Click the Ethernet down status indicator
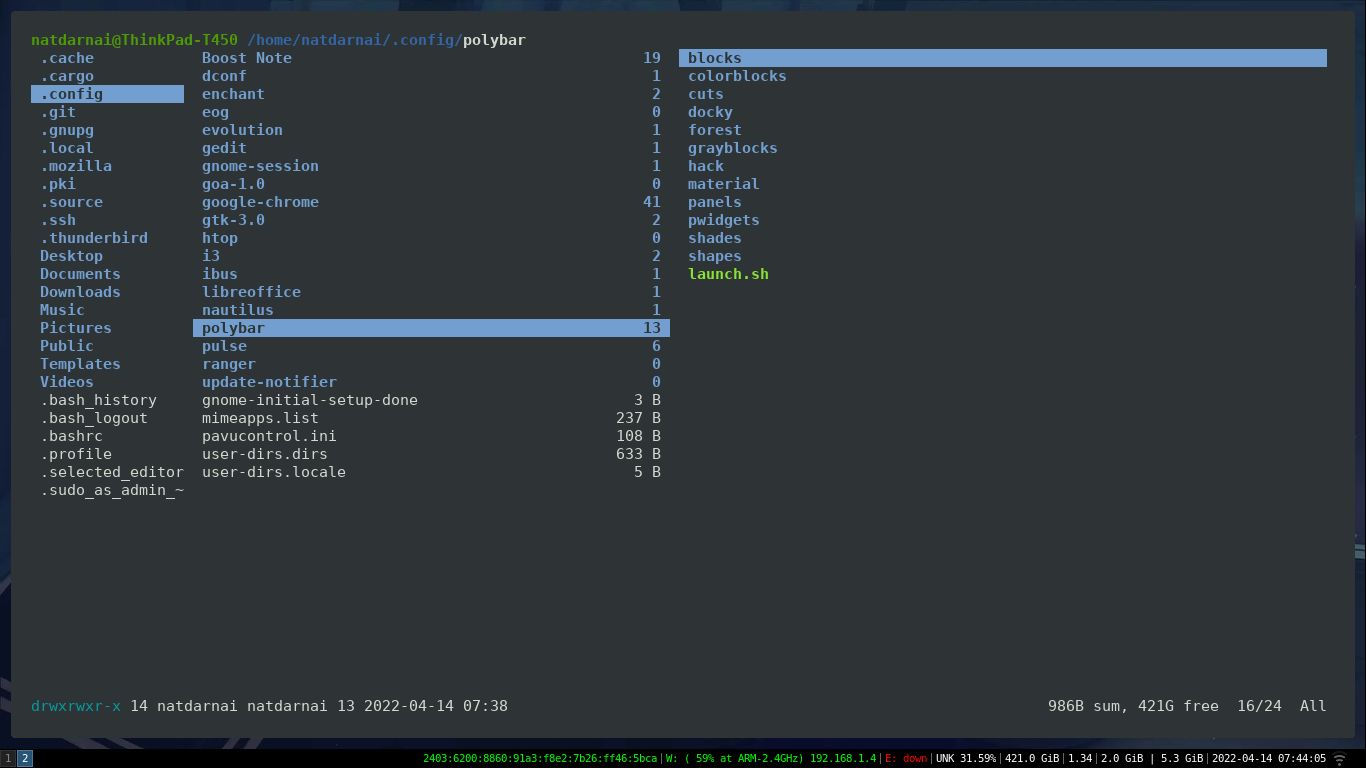This screenshot has height=768, width=1366. (x=906, y=759)
